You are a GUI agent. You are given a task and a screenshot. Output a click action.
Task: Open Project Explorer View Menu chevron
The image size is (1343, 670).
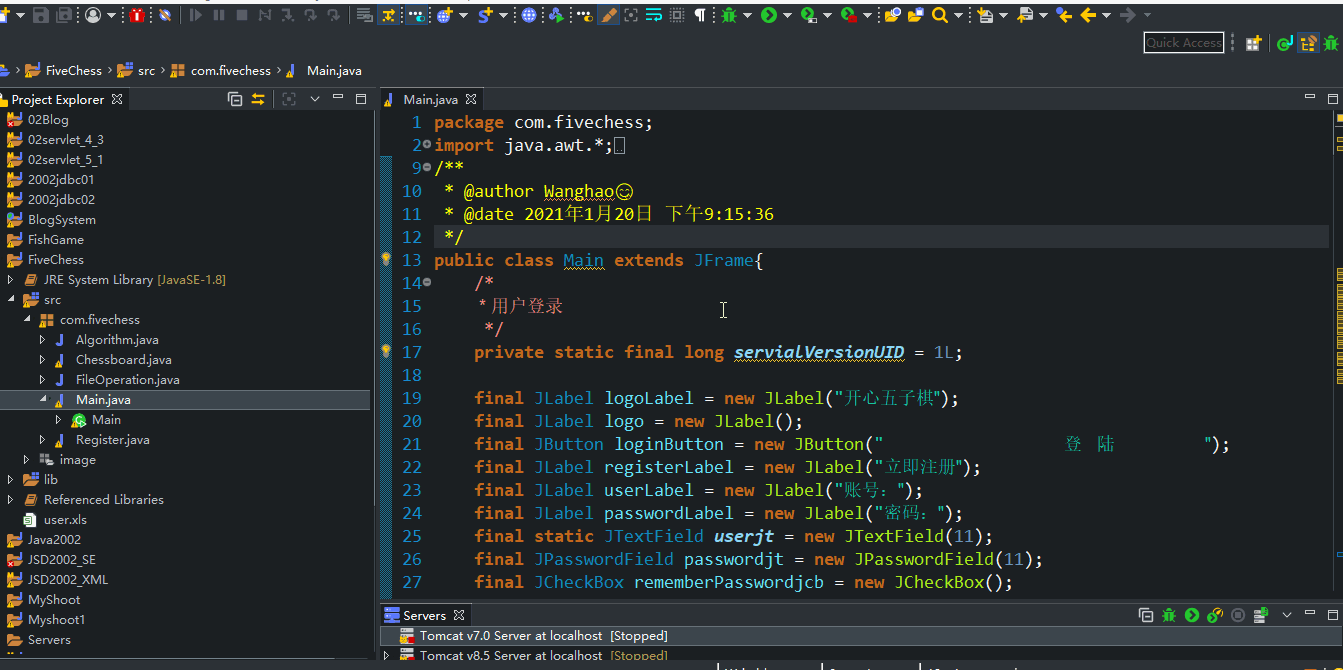(x=314, y=99)
